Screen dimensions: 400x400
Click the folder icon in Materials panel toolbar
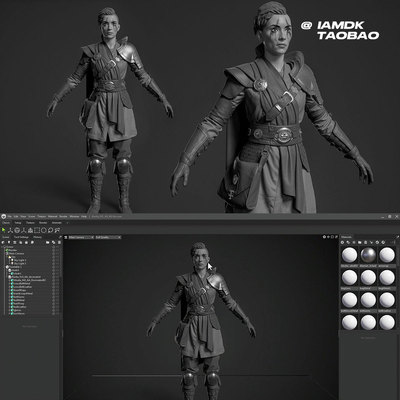coord(360,242)
